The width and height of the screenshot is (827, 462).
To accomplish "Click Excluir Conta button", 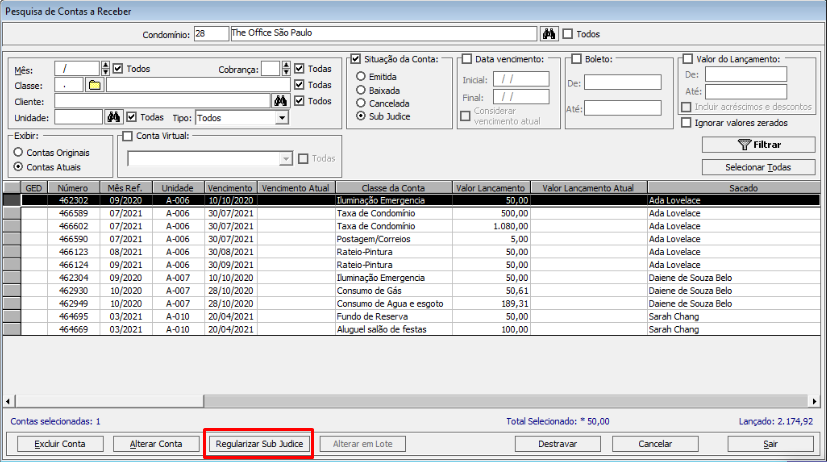I will pos(60,444).
